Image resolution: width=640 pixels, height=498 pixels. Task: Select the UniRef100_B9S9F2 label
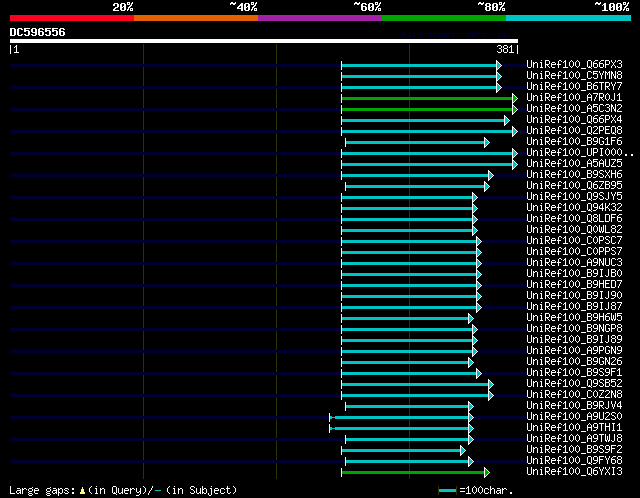point(574,450)
